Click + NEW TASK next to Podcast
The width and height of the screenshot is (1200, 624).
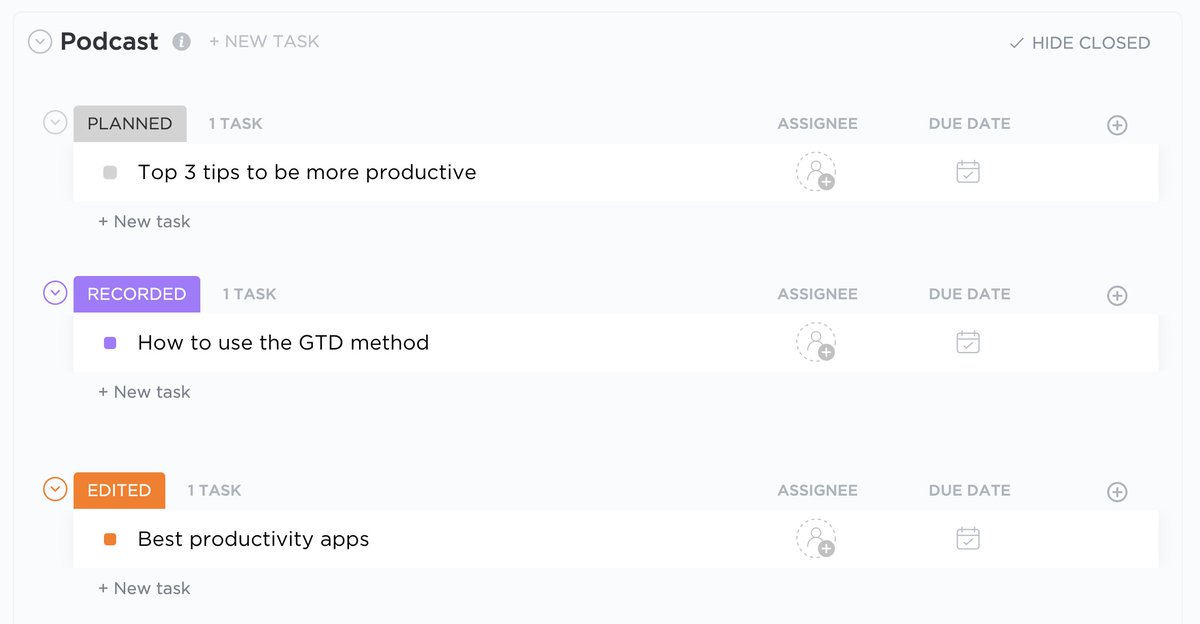264,42
